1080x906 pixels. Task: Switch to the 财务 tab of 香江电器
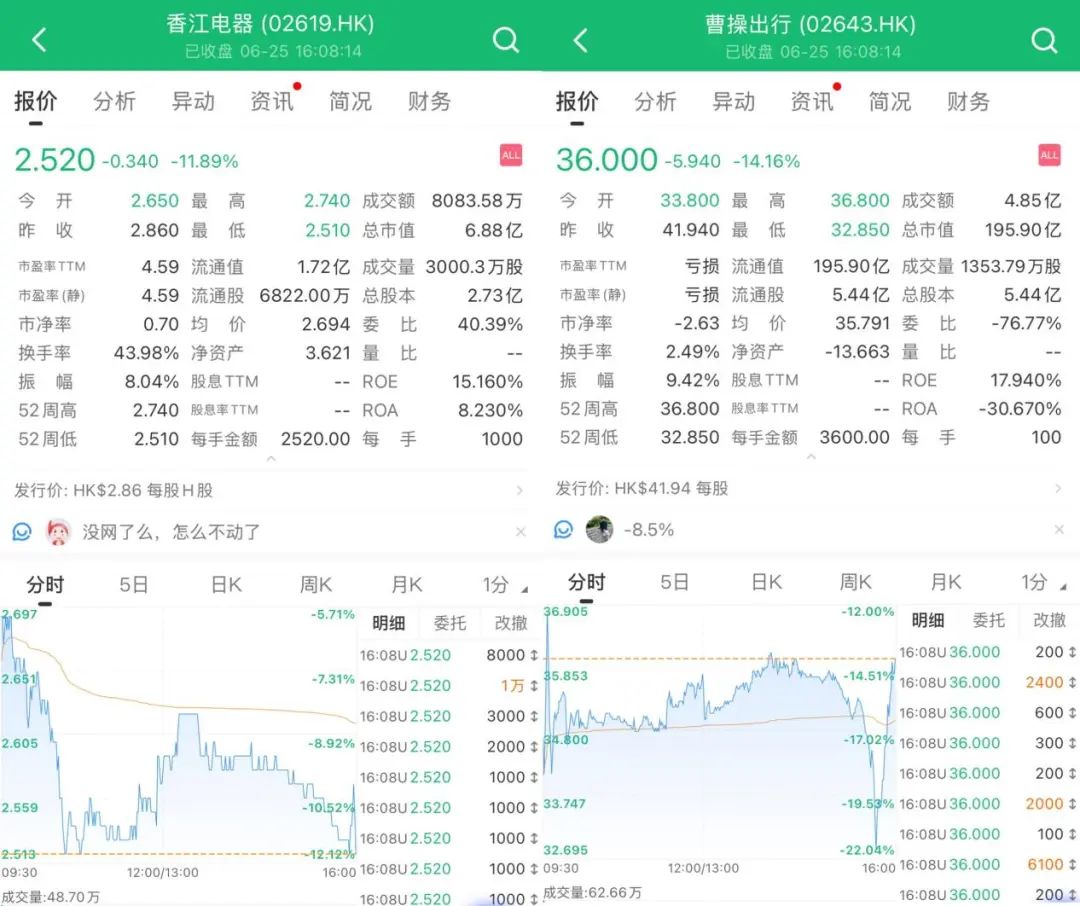pyautogui.click(x=428, y=100)
